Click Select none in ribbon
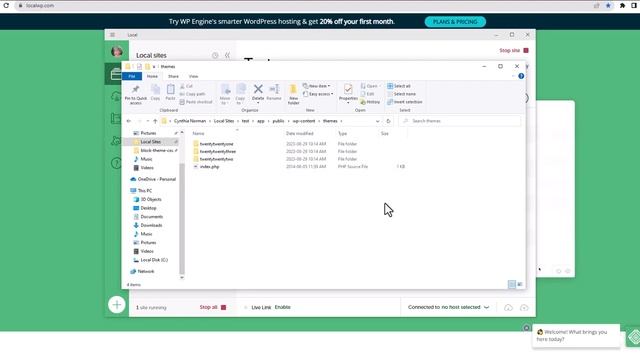This screenshot has width=640, height=360. (x=401, y=94)
